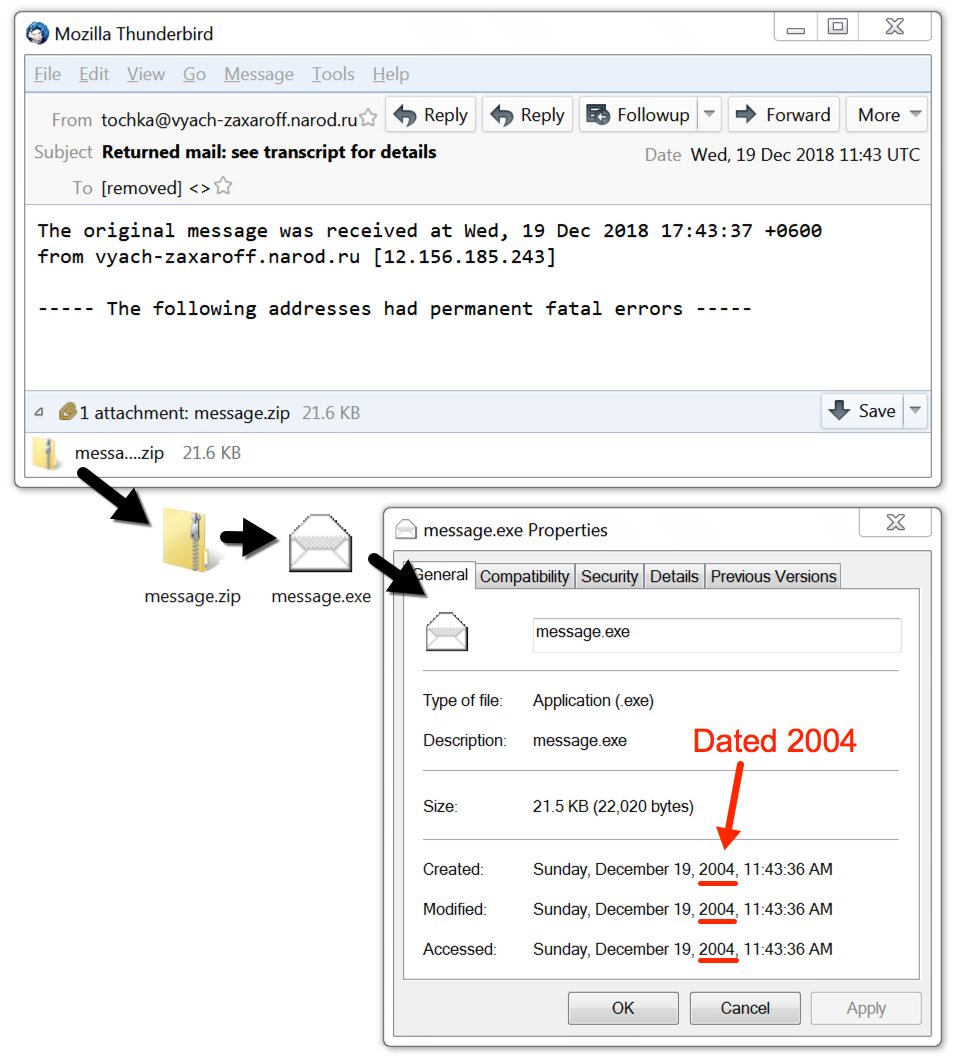
Task: Close the message.exe Properties dialog
Action: click(895, 522)
